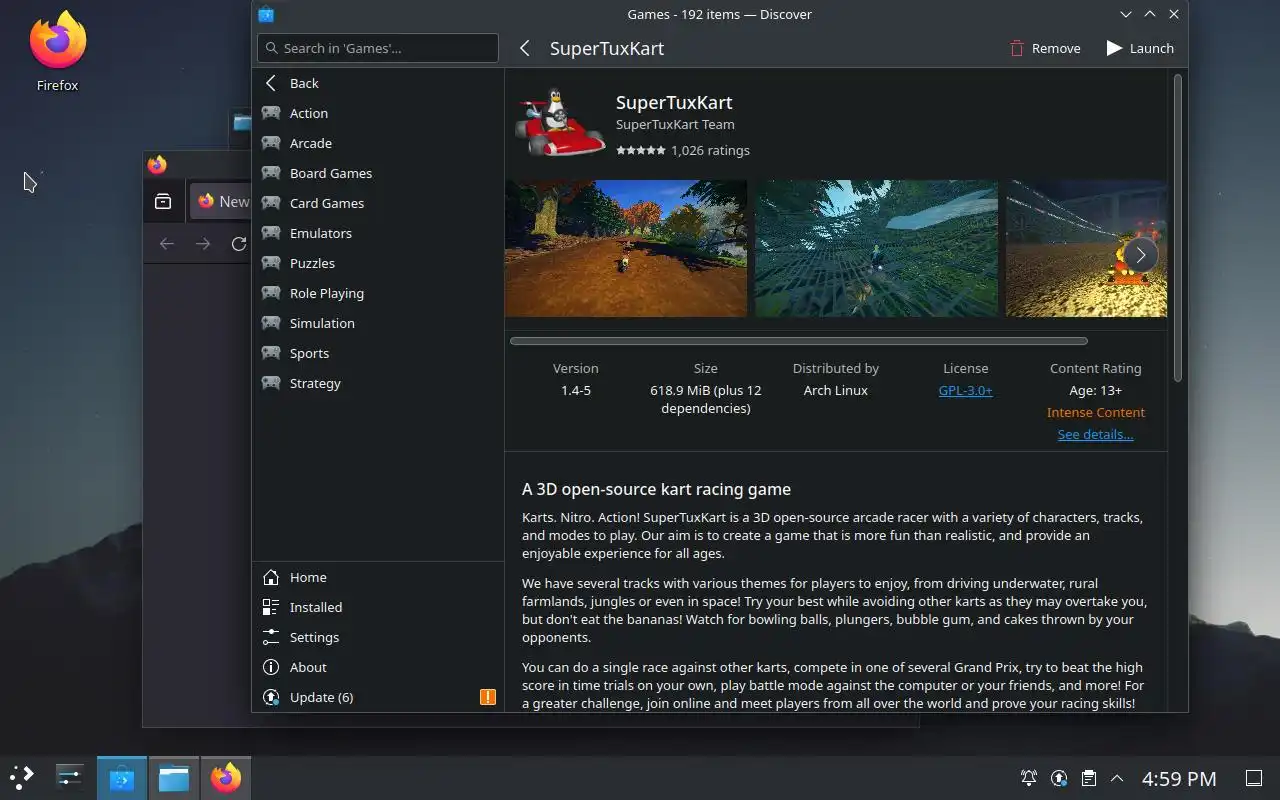The width and height of the screenshot is (1280, 800).
Task: Select the New Tab tab in Firefox window
Action: (222, 201)
